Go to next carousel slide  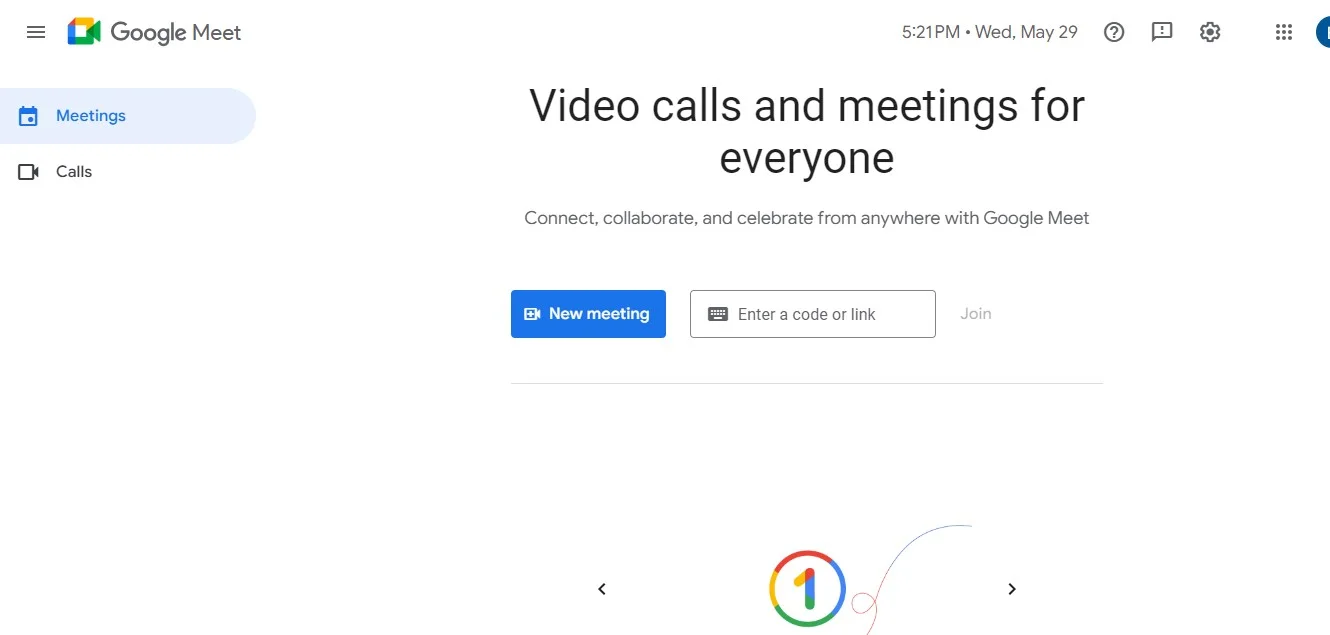pos(1012,589)
